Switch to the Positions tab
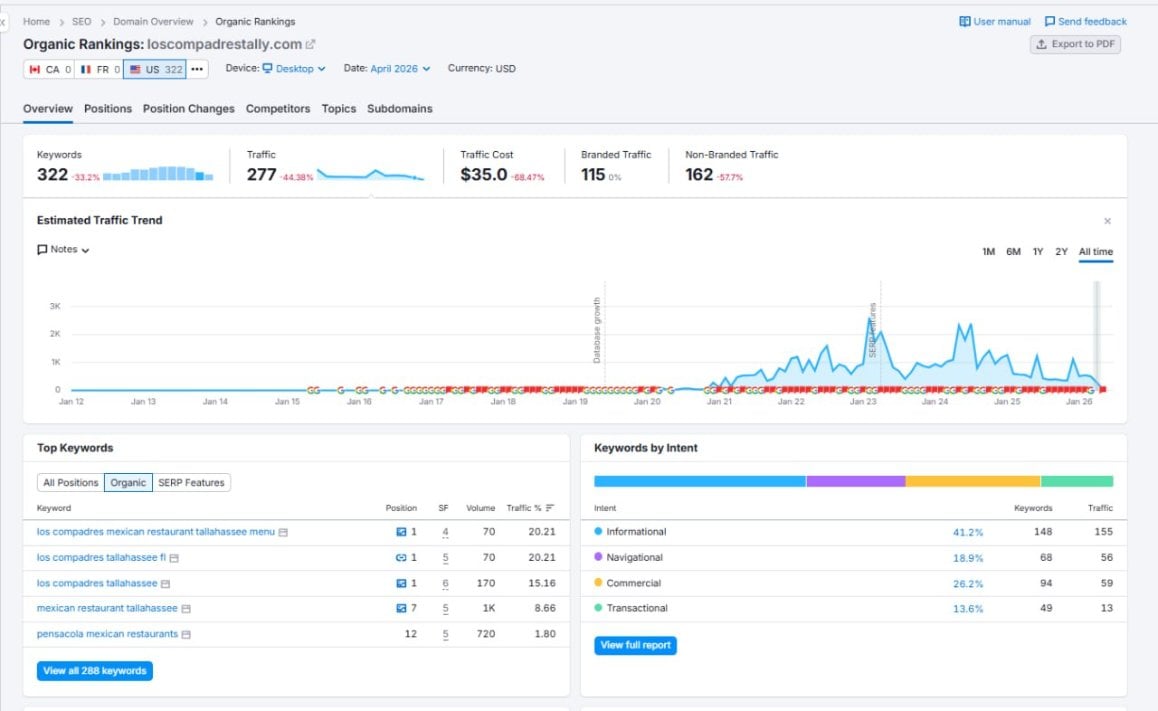1158x711 pixels. 108,109
